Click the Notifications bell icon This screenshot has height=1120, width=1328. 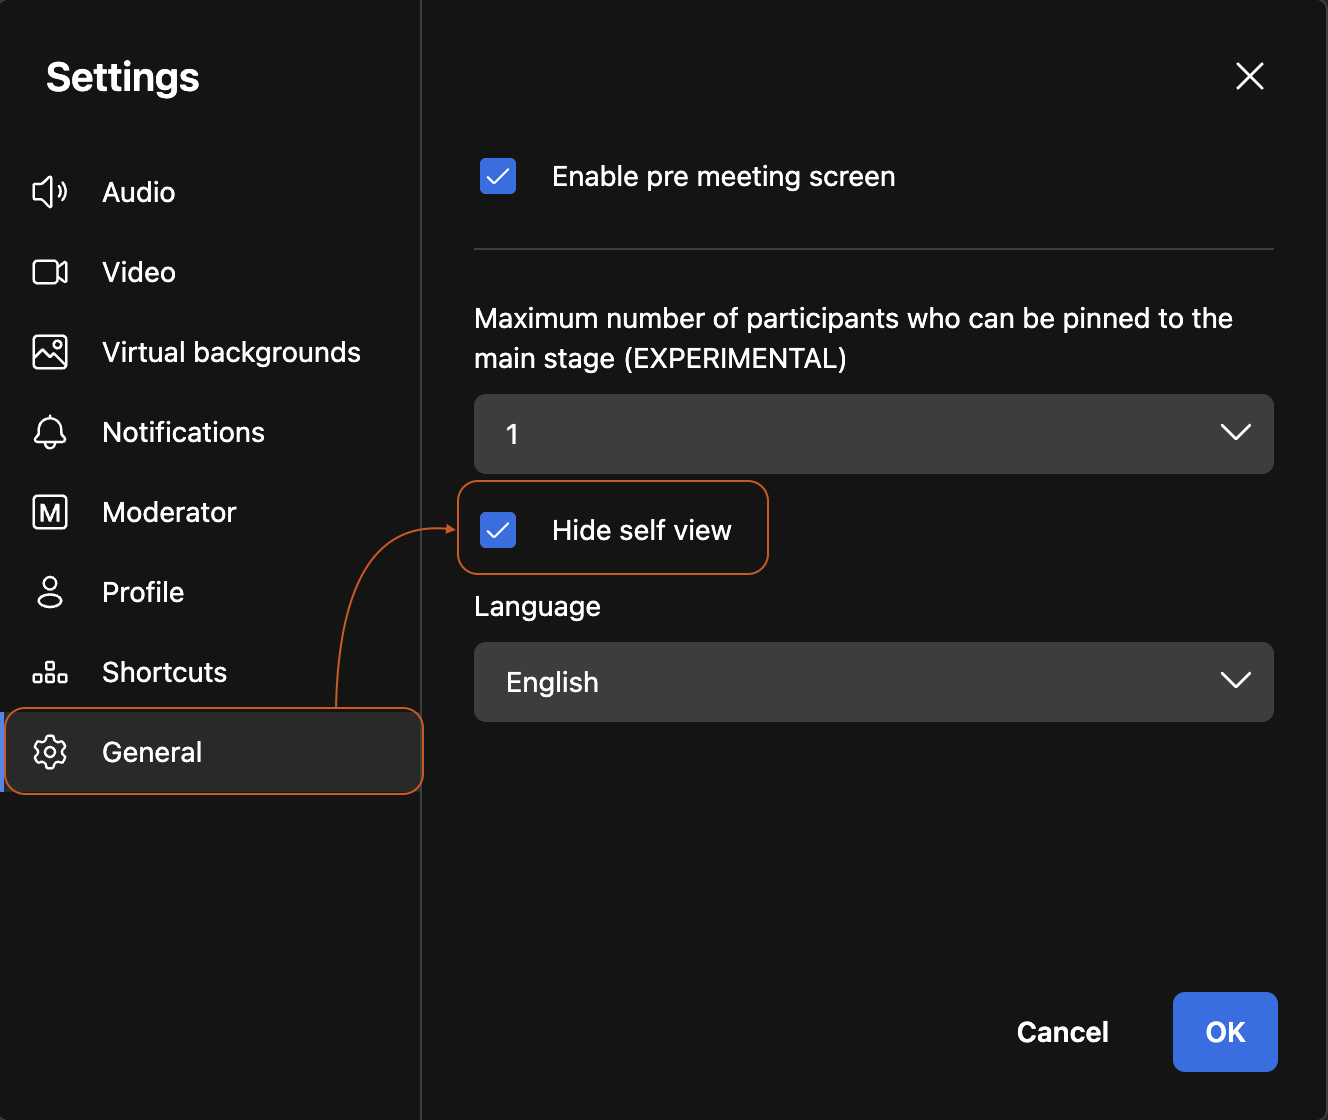click(x=50, y=432)
